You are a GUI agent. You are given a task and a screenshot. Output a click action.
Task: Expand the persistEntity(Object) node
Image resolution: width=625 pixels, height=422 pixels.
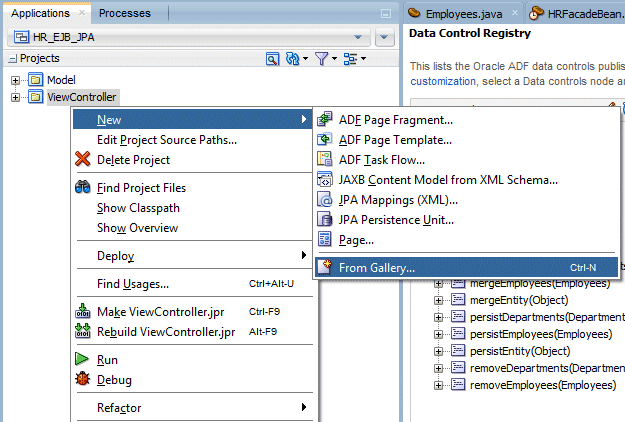pyautogui.click(x=438, y=351)
